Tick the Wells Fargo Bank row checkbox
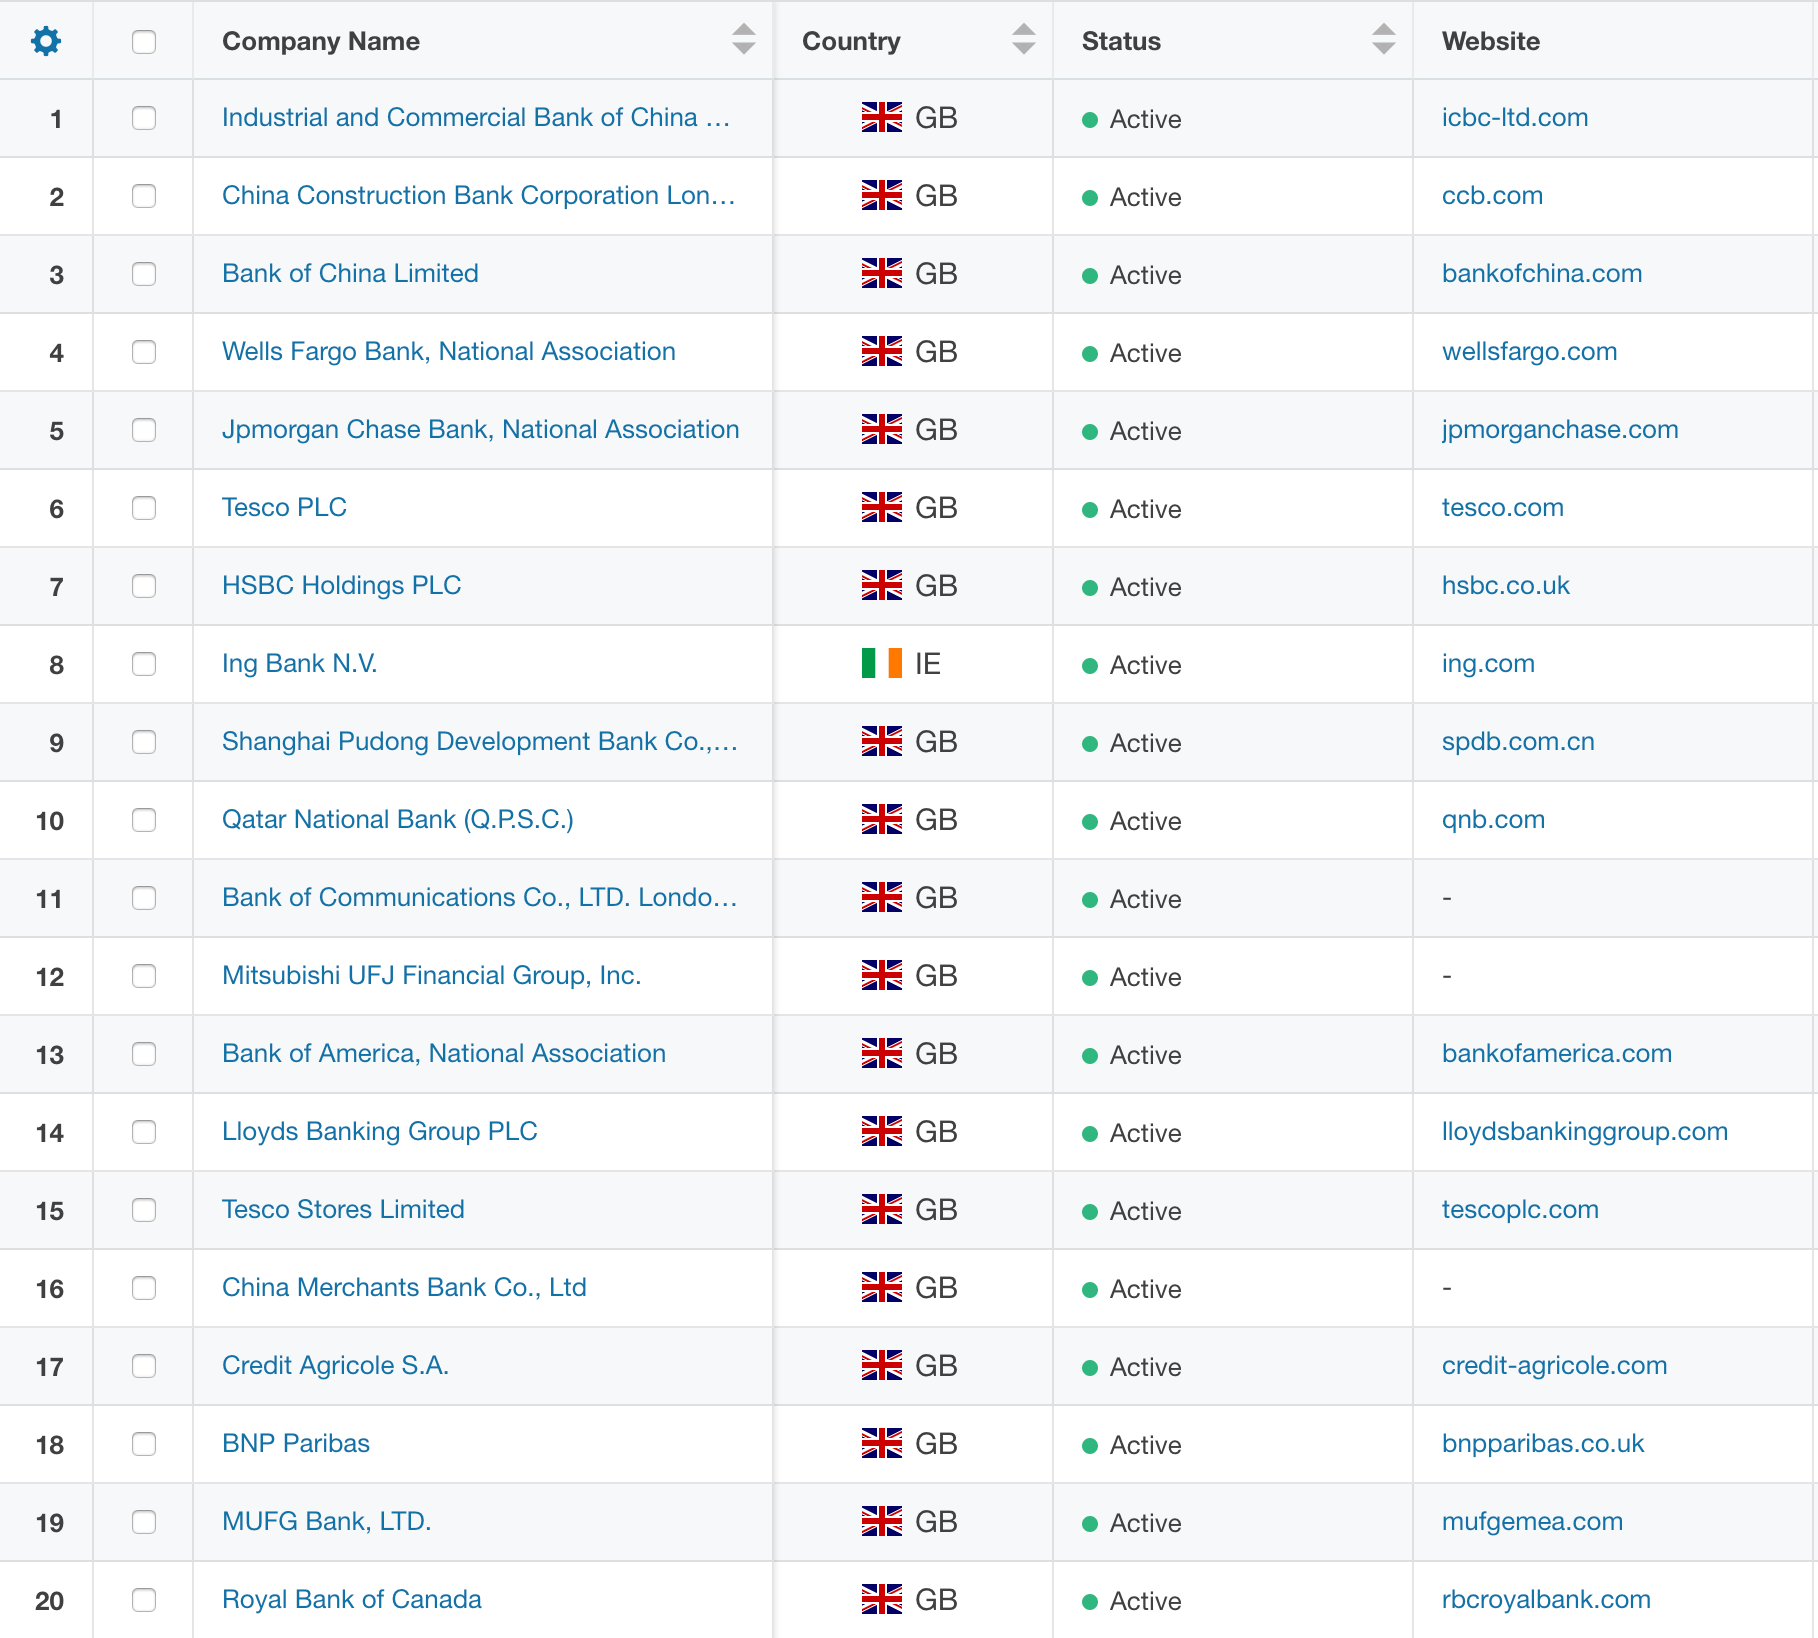The image size is (1818, 1638). point(144,352)
